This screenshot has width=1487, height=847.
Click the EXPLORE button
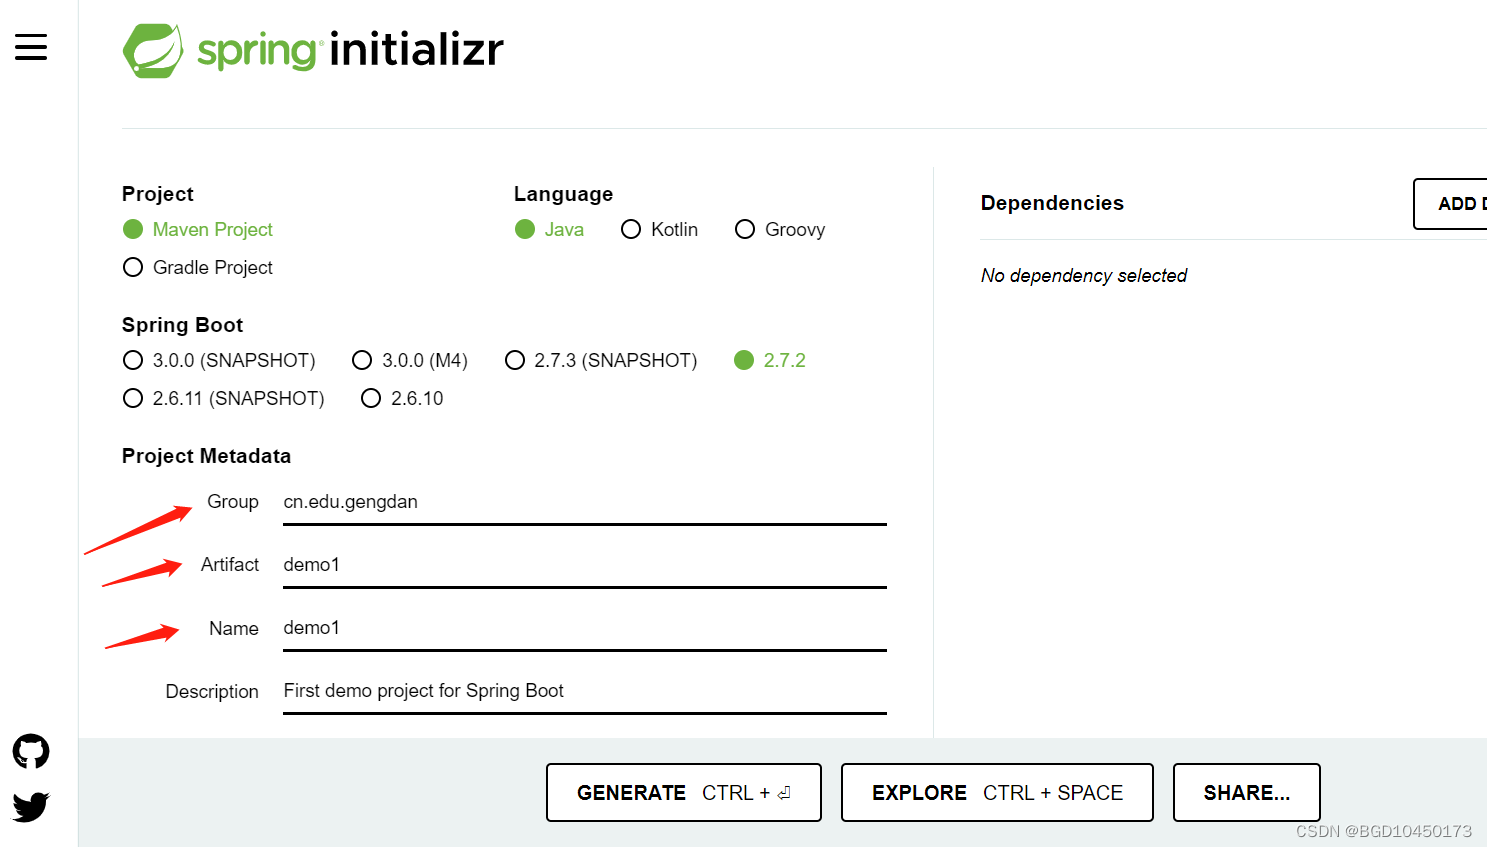coord(997,792)
